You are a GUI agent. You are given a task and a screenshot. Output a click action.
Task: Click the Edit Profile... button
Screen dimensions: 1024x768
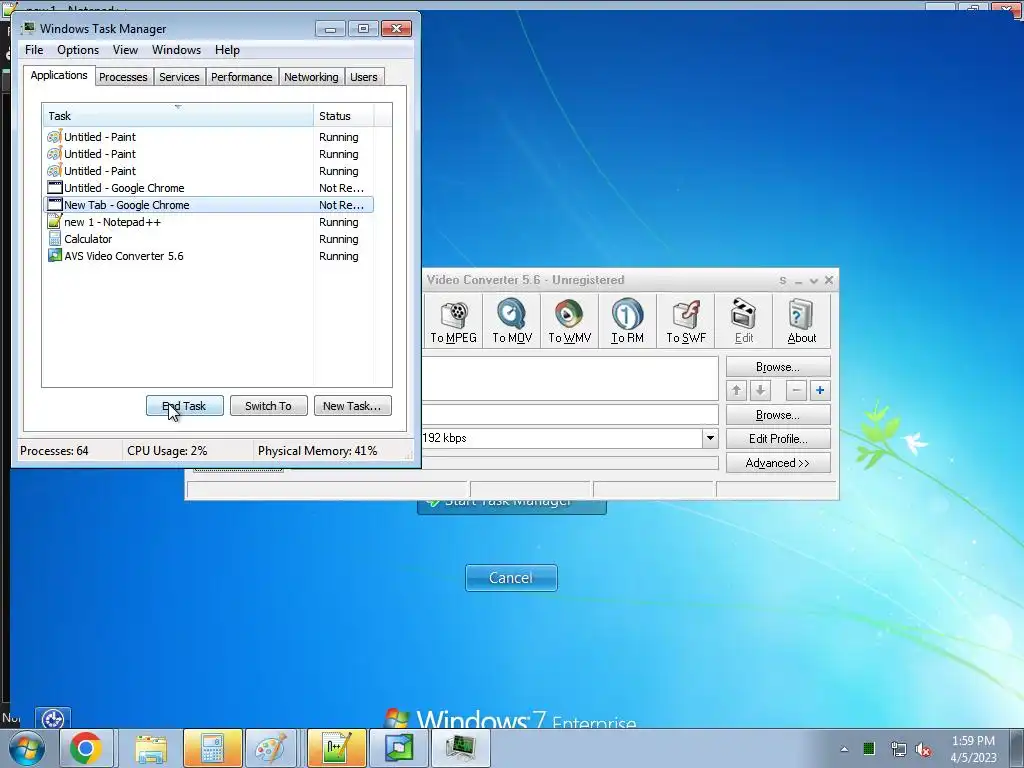pyautogui.click(x=778, y=438)
